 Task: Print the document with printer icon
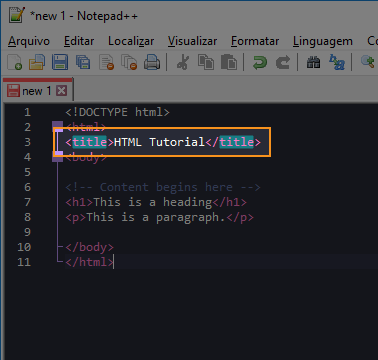click(x=152, y=62)
